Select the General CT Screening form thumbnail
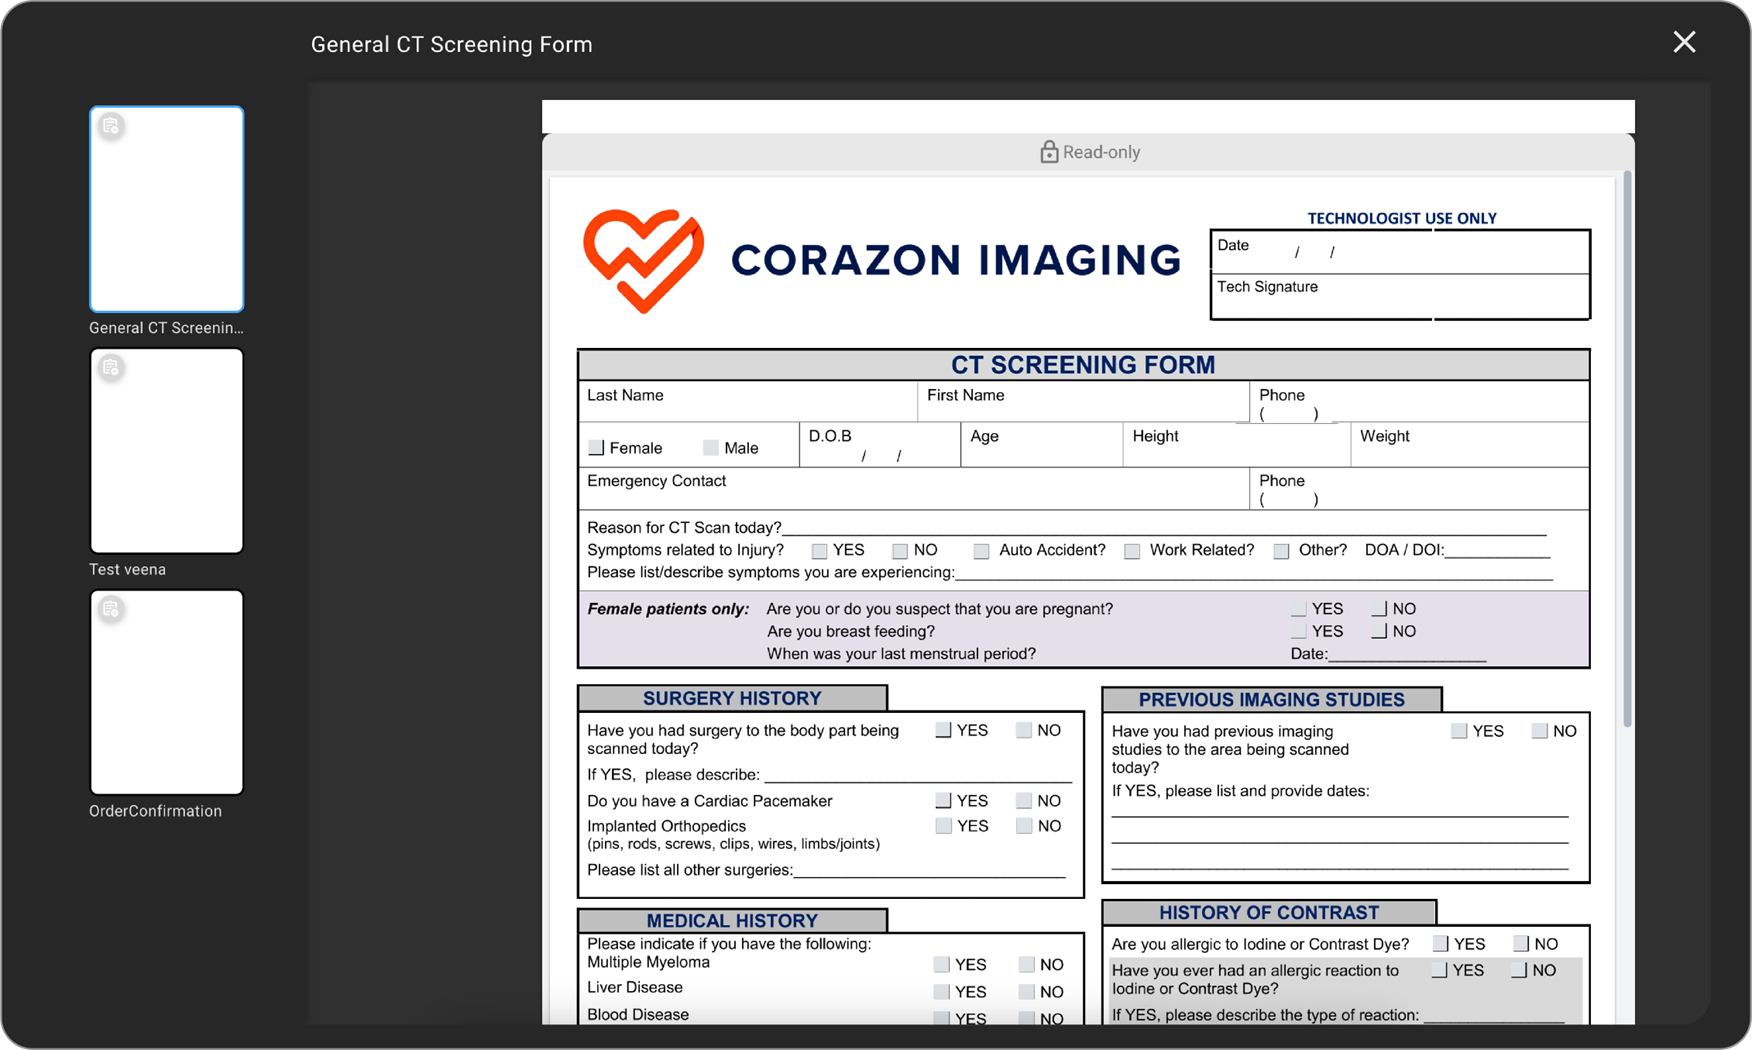Image resolution: width=1752 pixels, height=1050 pixels. pos(166,209)
